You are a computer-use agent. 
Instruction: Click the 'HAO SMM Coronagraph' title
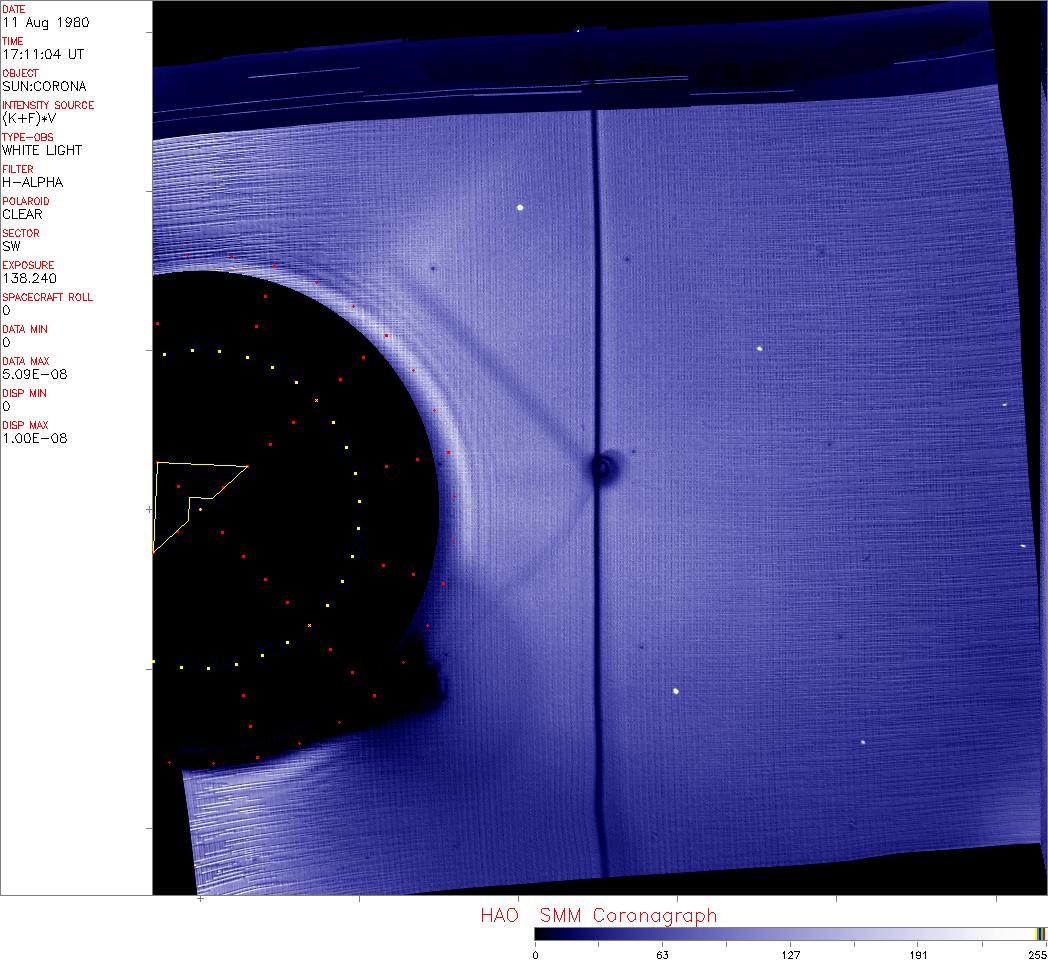coord(598,915)
